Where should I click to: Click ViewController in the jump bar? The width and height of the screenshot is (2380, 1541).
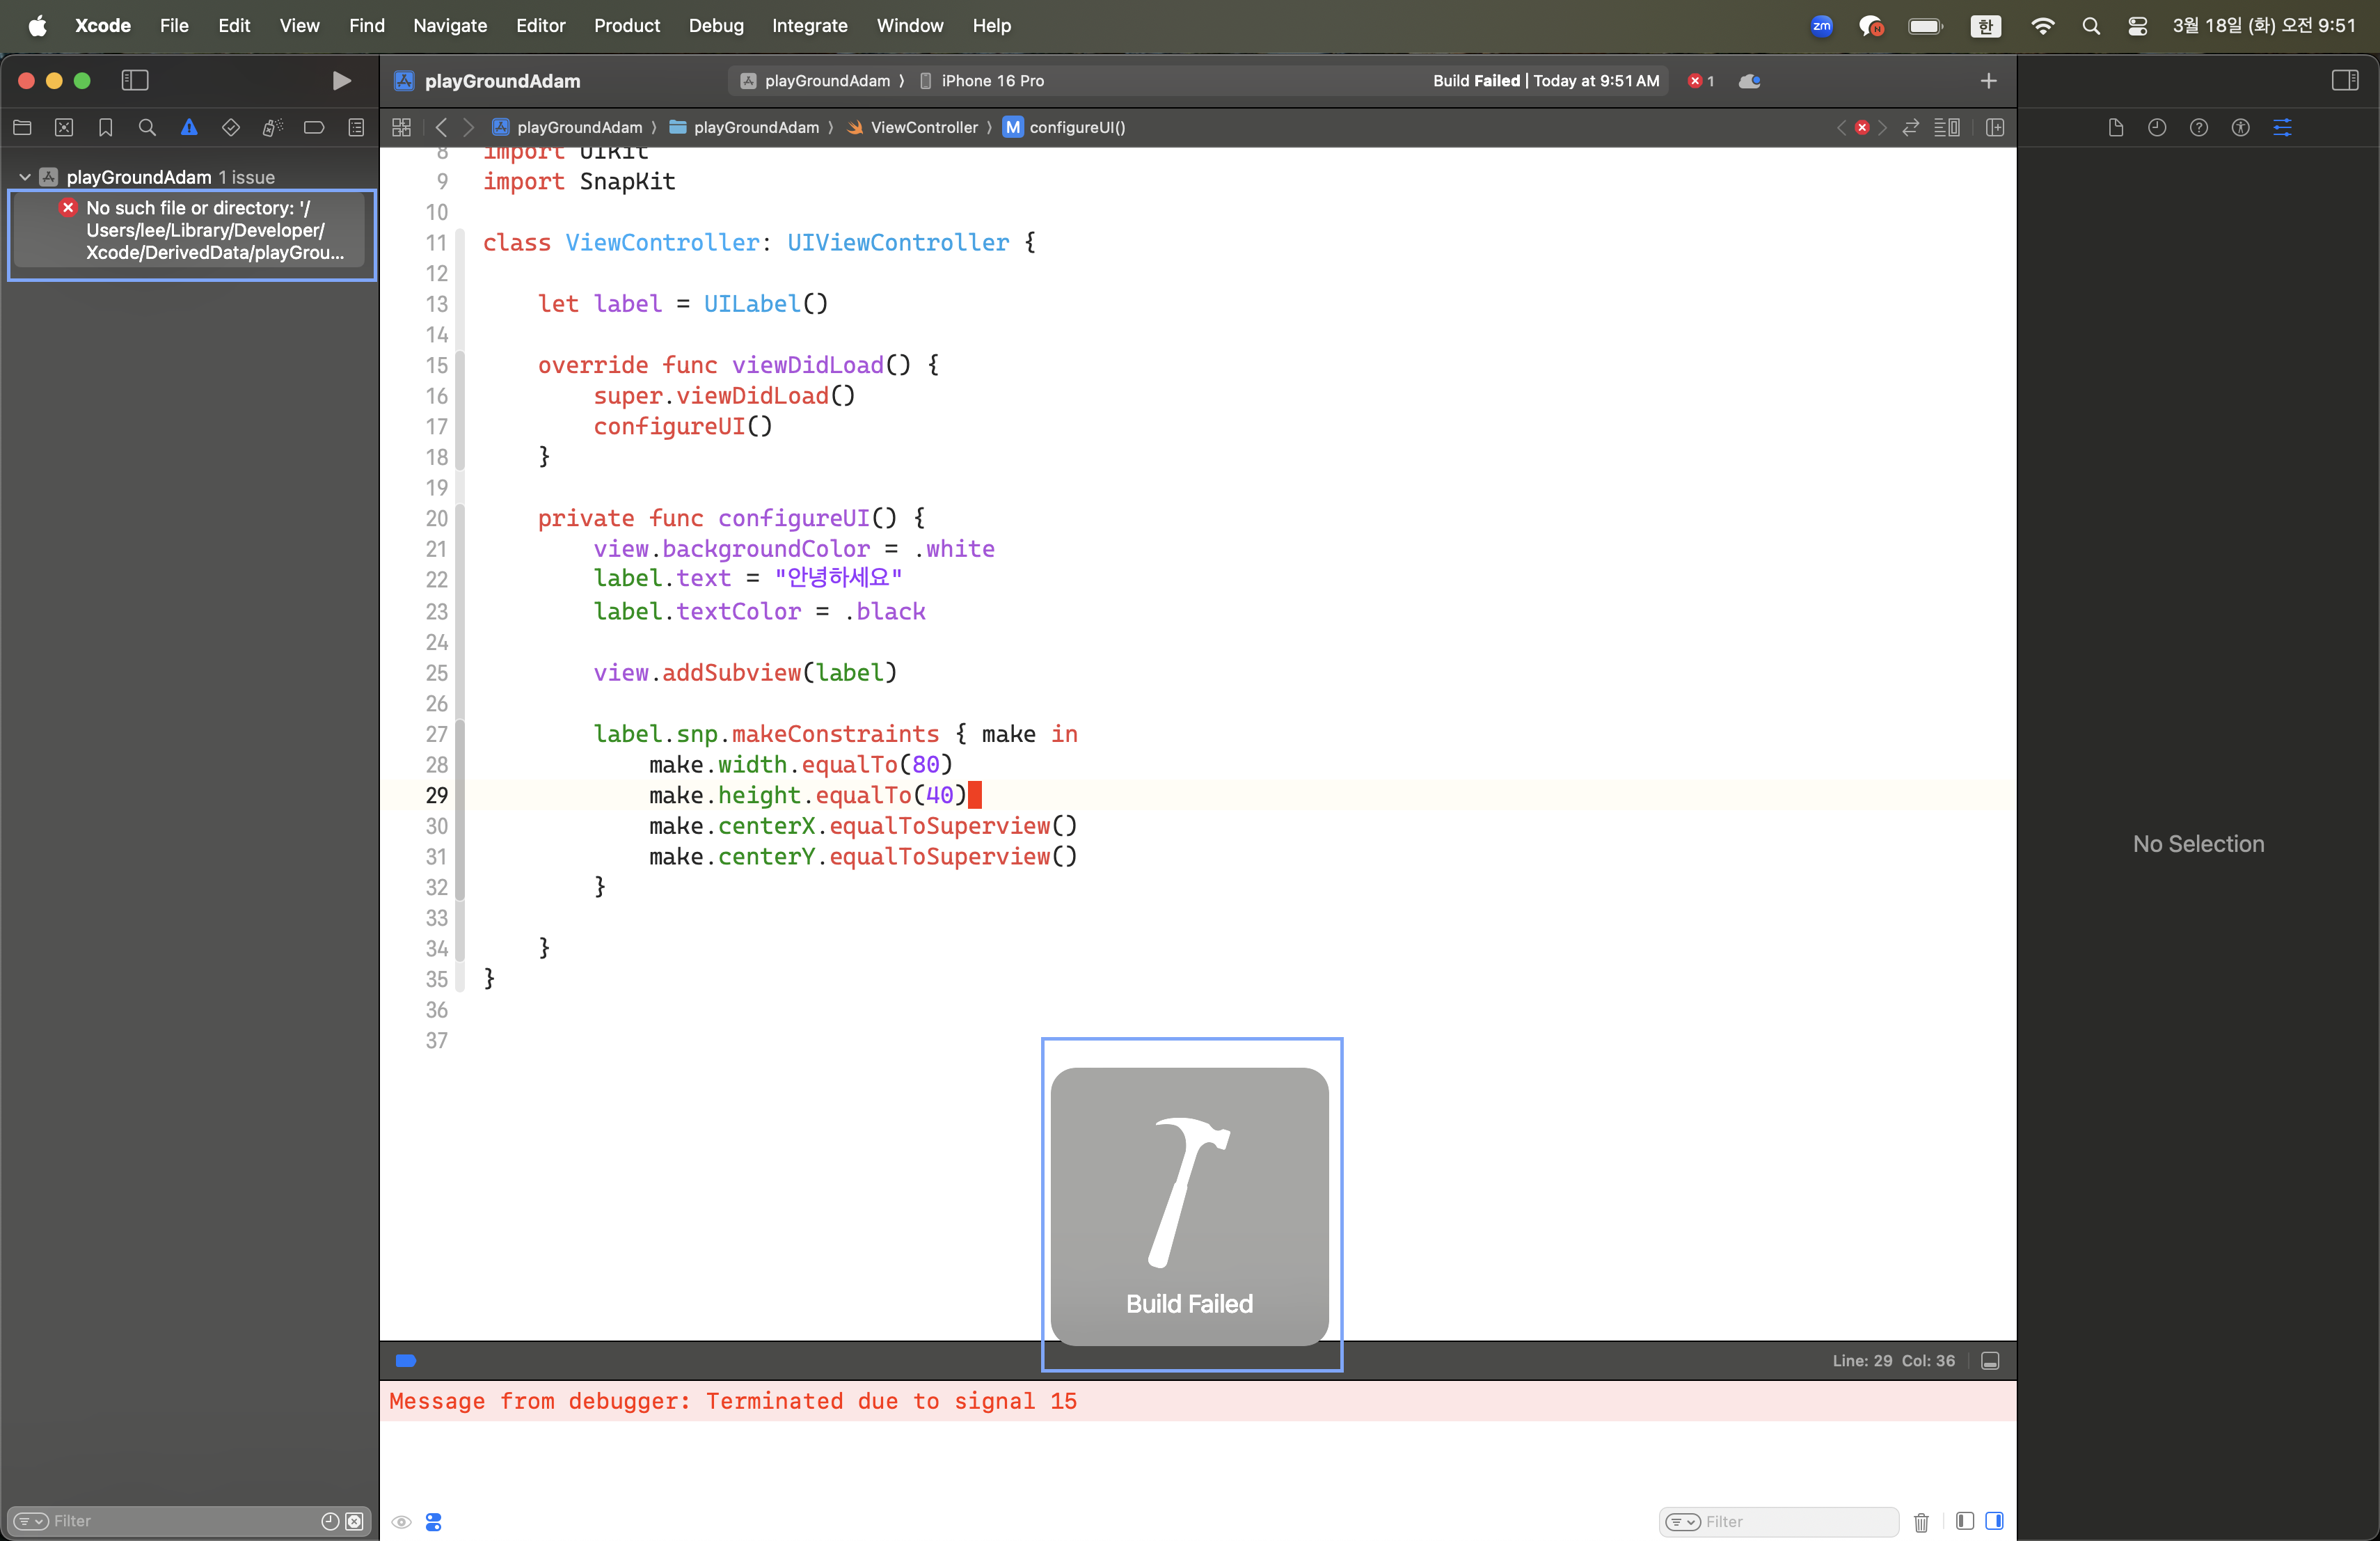[923, 127]
